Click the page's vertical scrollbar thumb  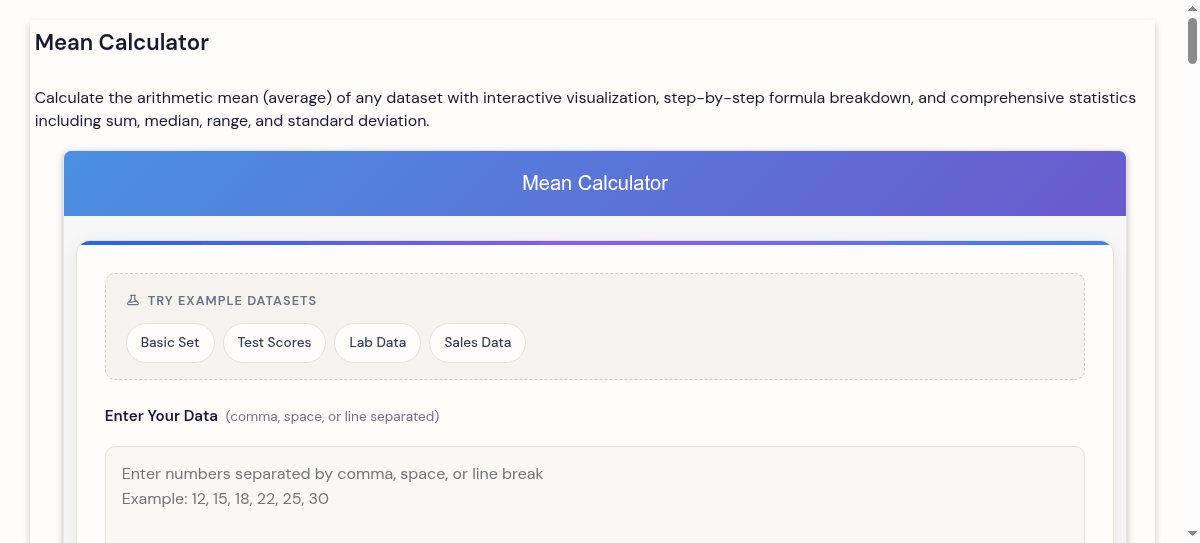[1192, 40]
